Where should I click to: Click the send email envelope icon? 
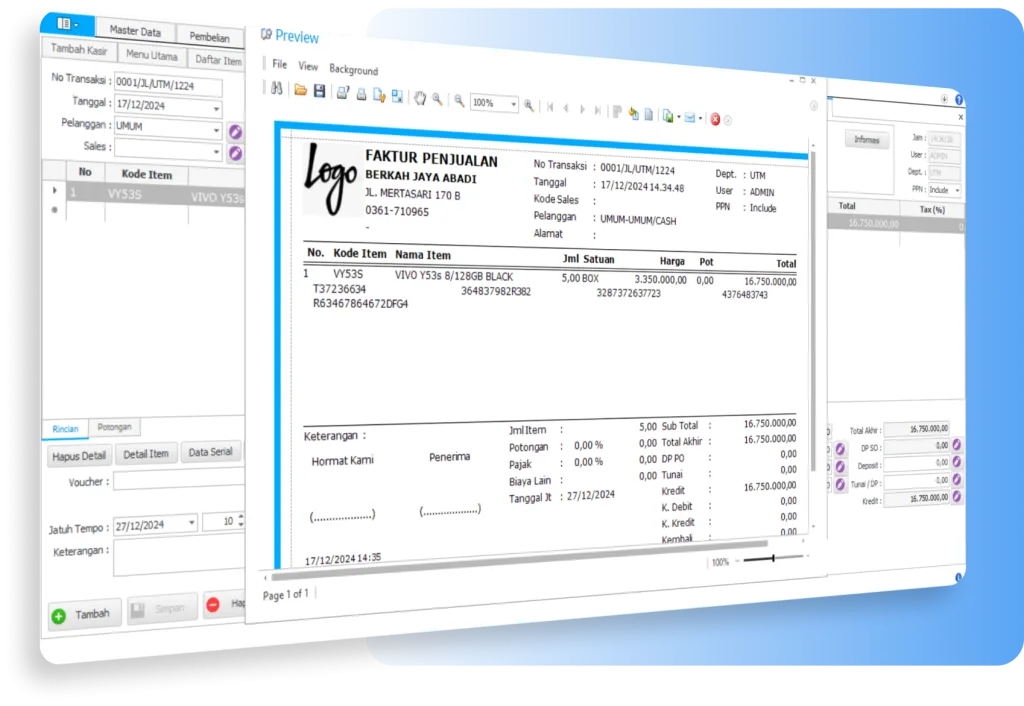click(690, 118)
